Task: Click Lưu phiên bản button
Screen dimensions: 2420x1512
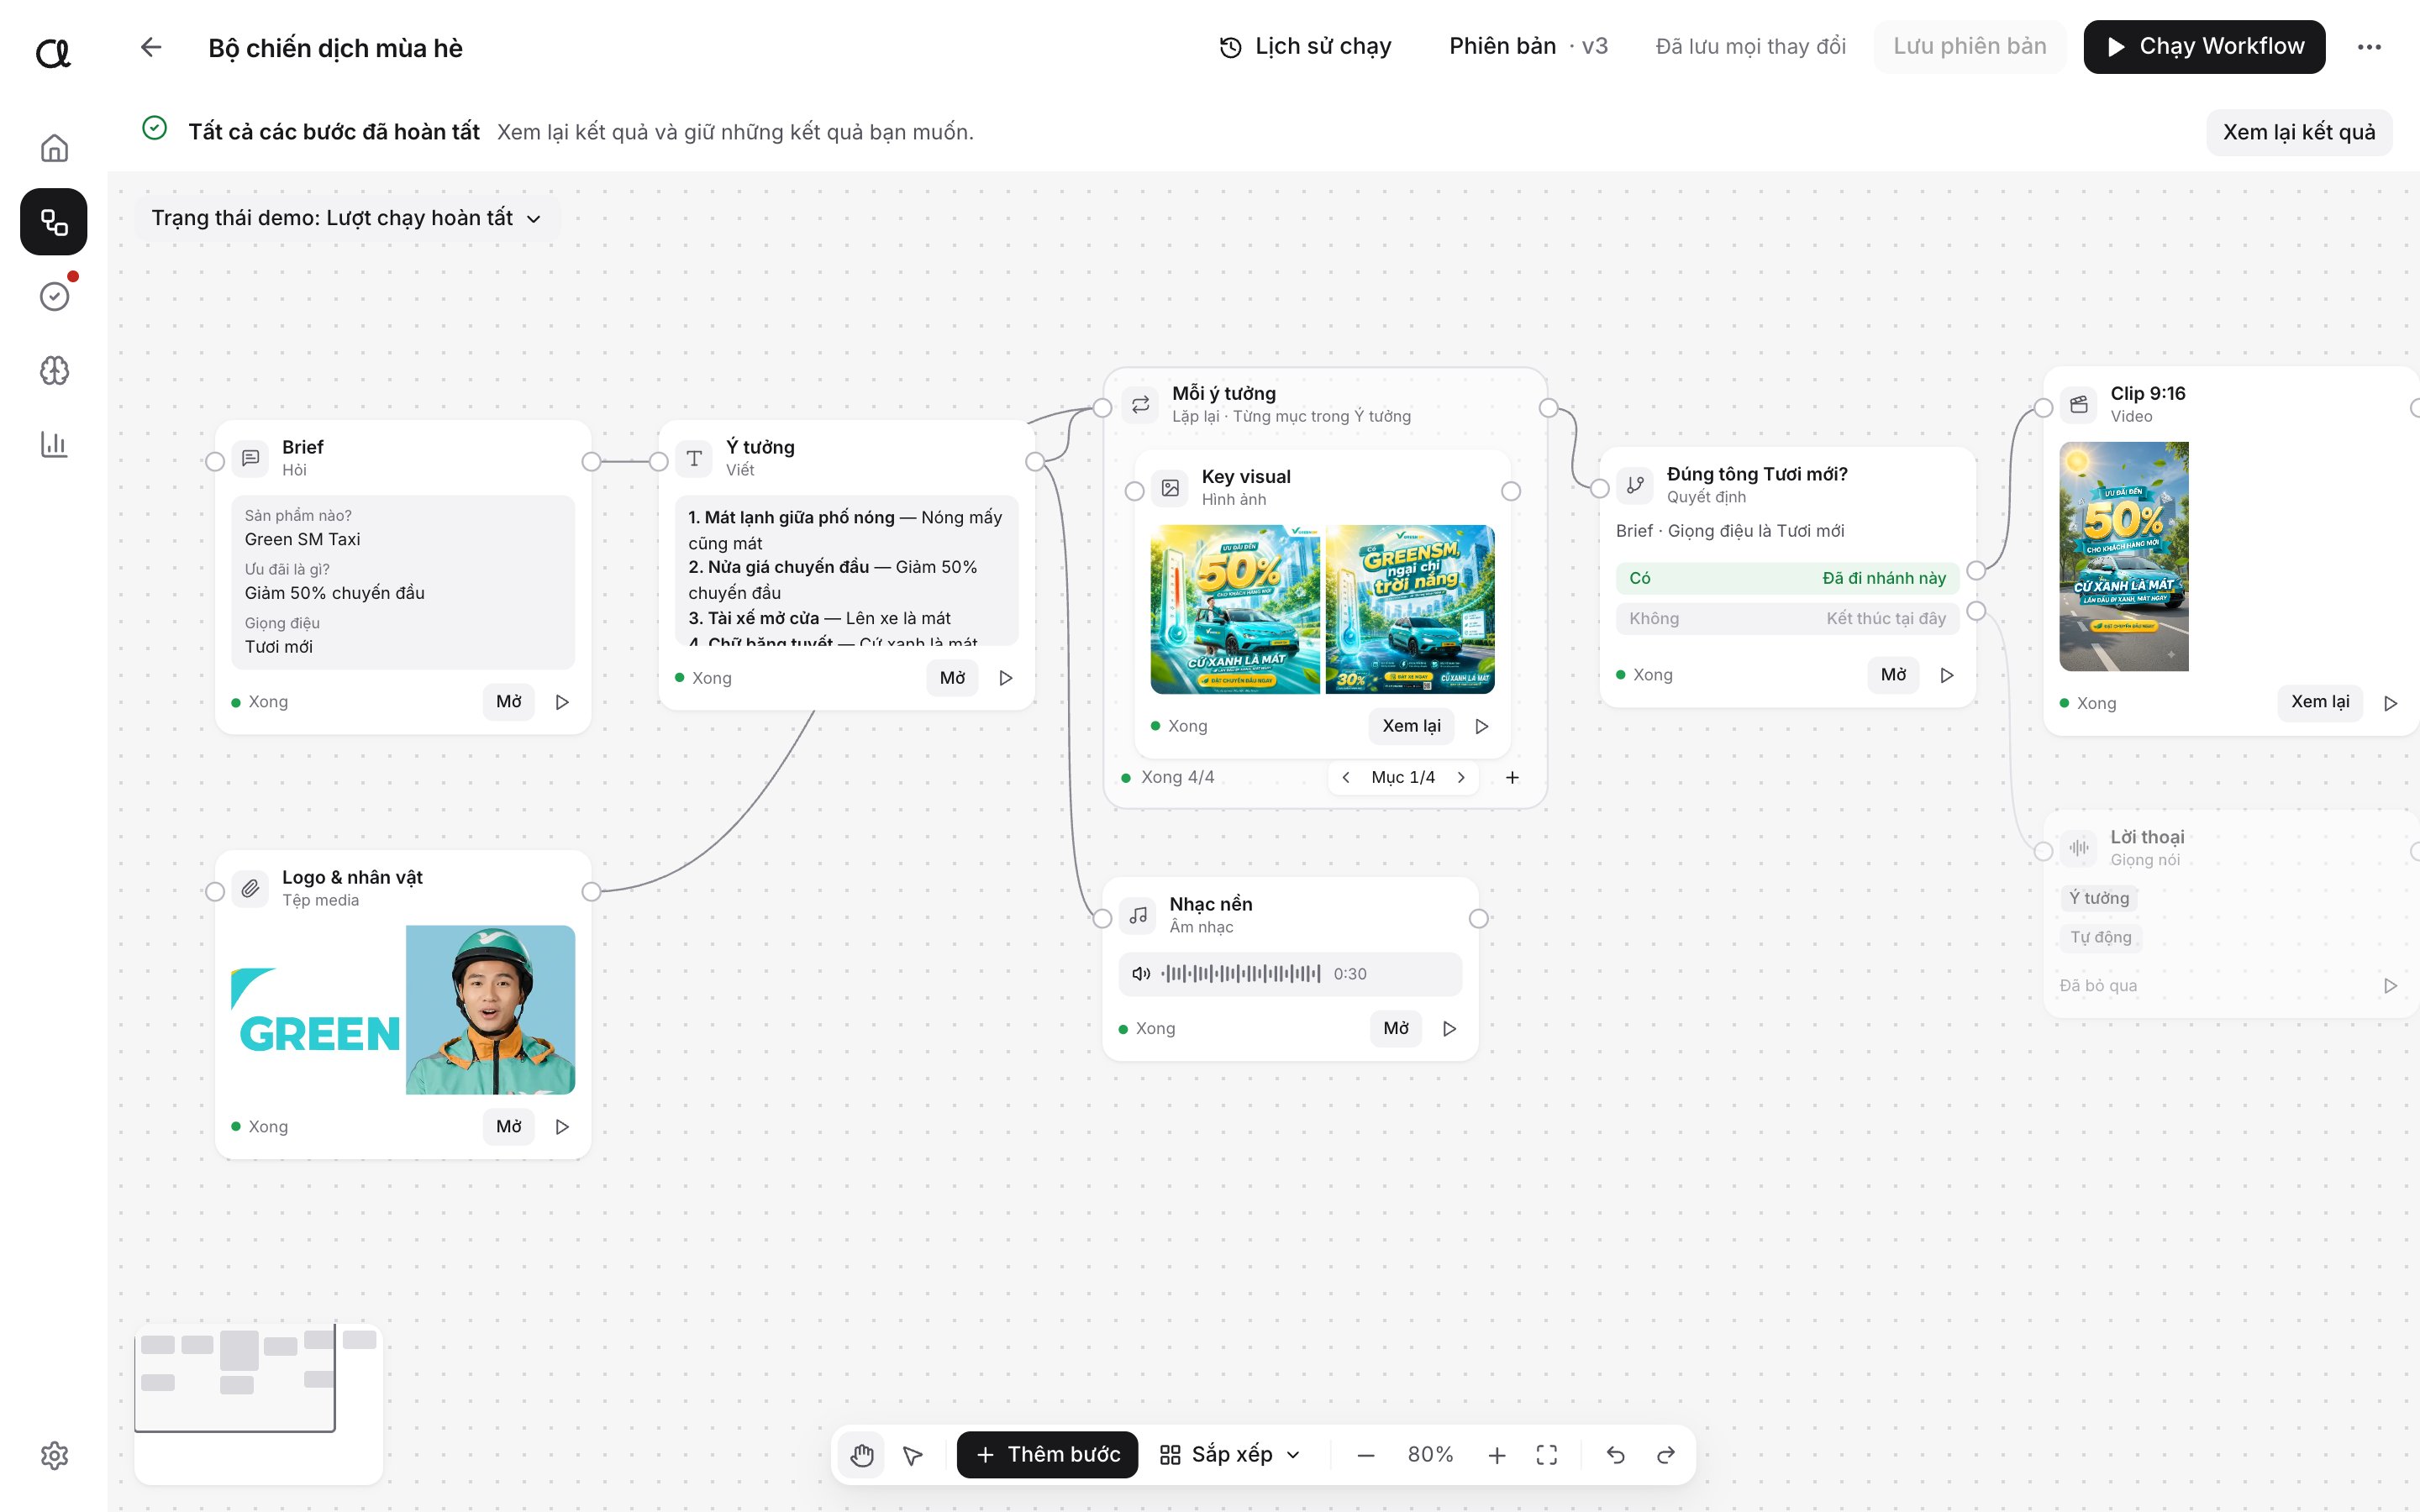Action: tap(1969, 47)
